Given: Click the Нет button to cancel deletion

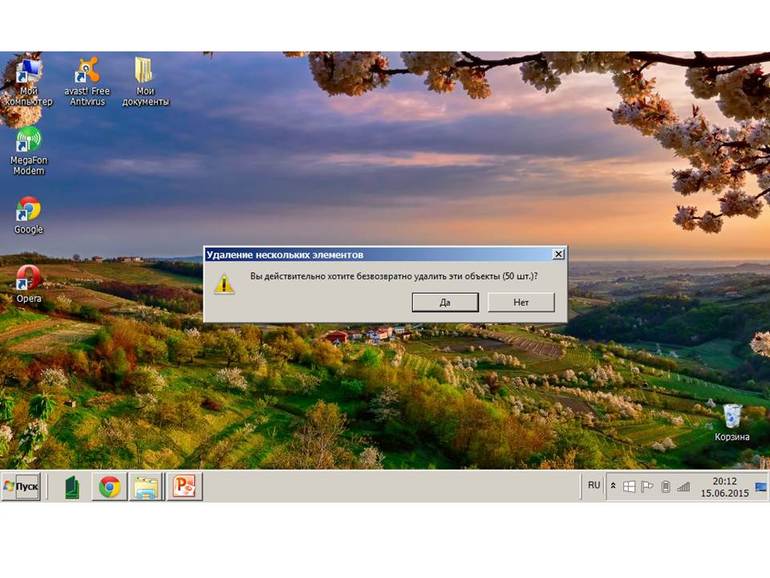Looking at the screenshot, I should tap(521, 302).
